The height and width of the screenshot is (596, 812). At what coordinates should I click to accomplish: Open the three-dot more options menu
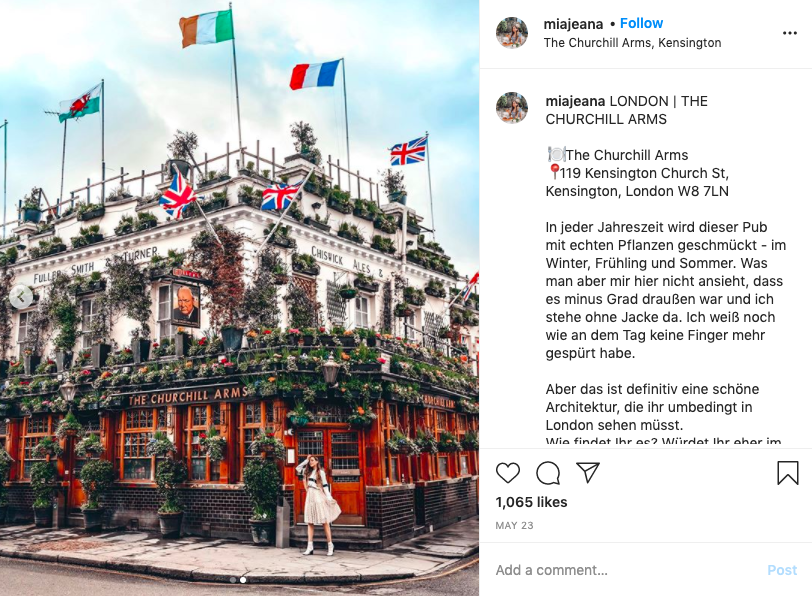(x=790, y=33)
